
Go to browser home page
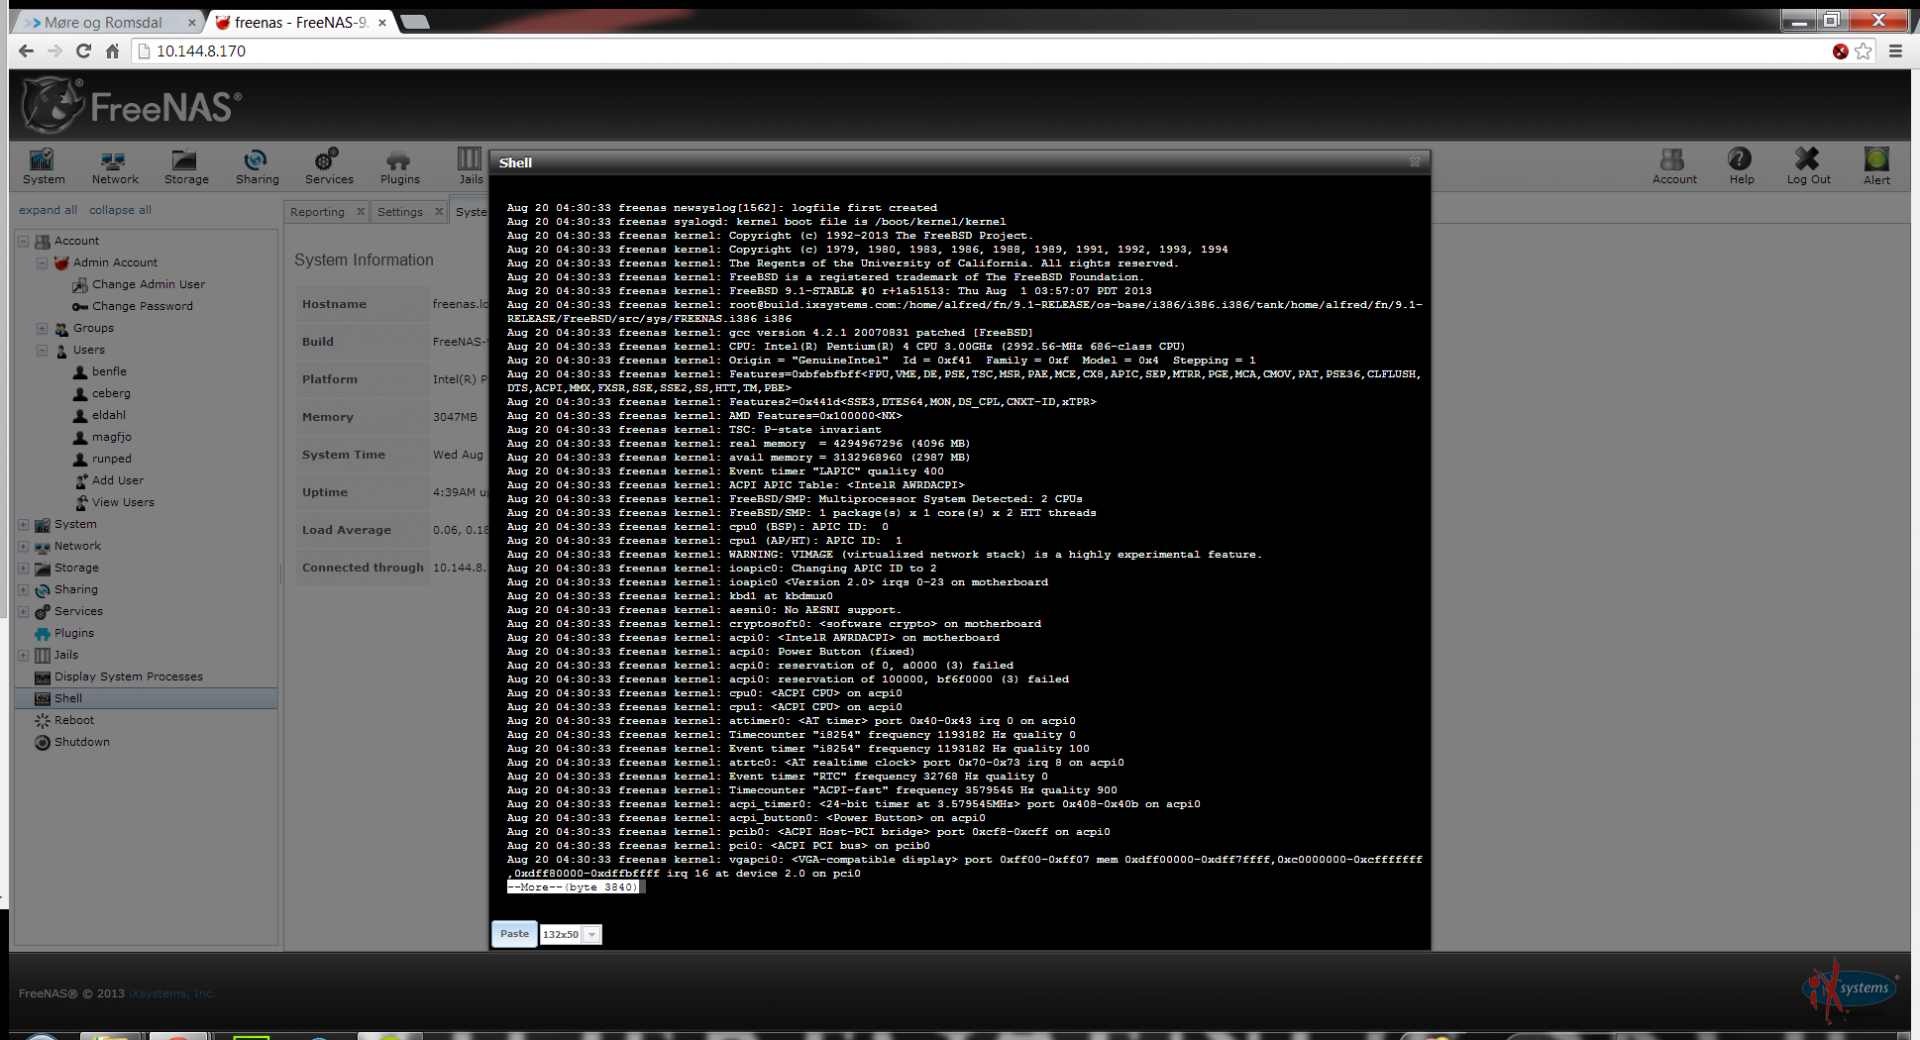click(113, 51)
